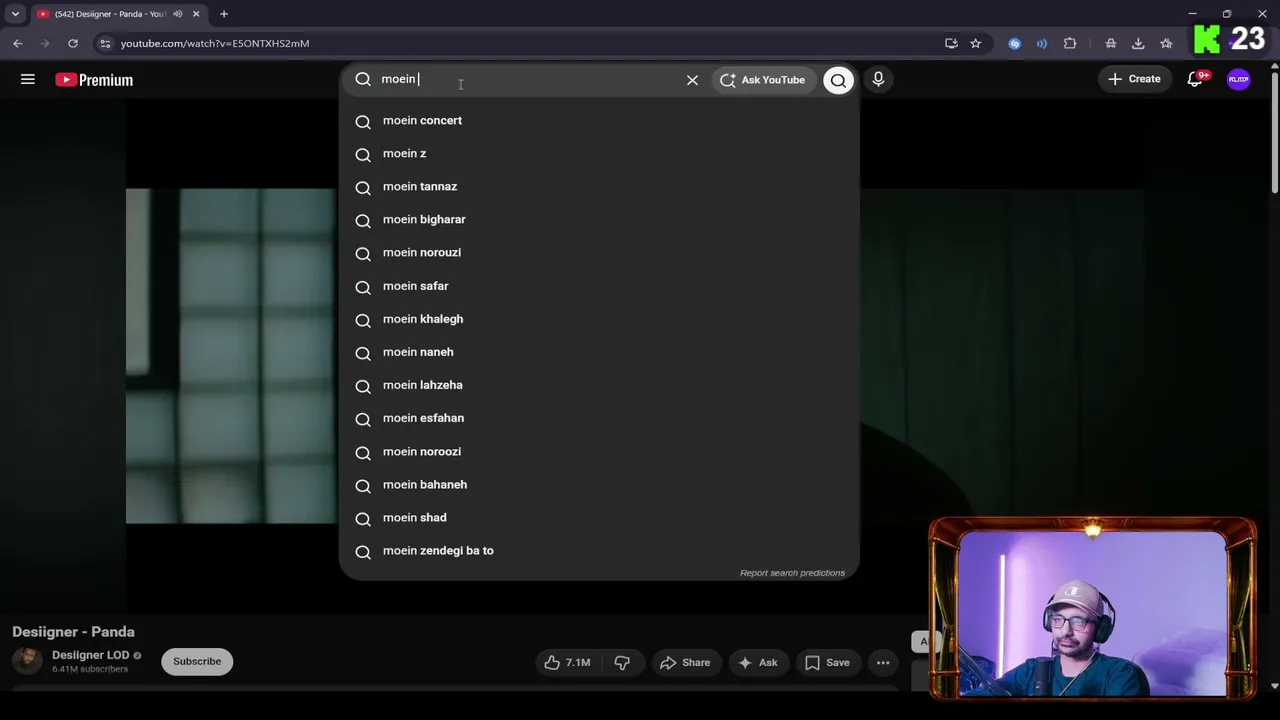Viewport: 1280px width, 720px height.
Task: Share the Desiigner Panda video
Action: coord(685,662)
